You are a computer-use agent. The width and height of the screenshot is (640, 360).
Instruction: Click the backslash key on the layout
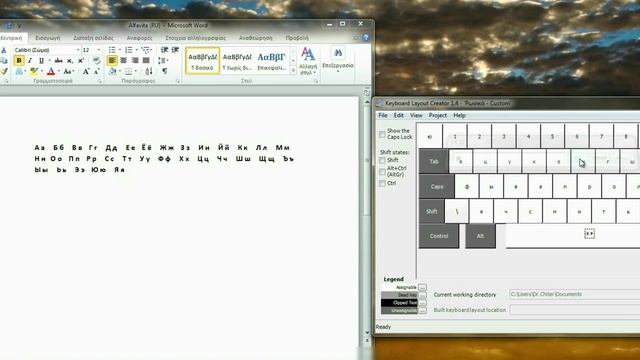tap(457, 211)
